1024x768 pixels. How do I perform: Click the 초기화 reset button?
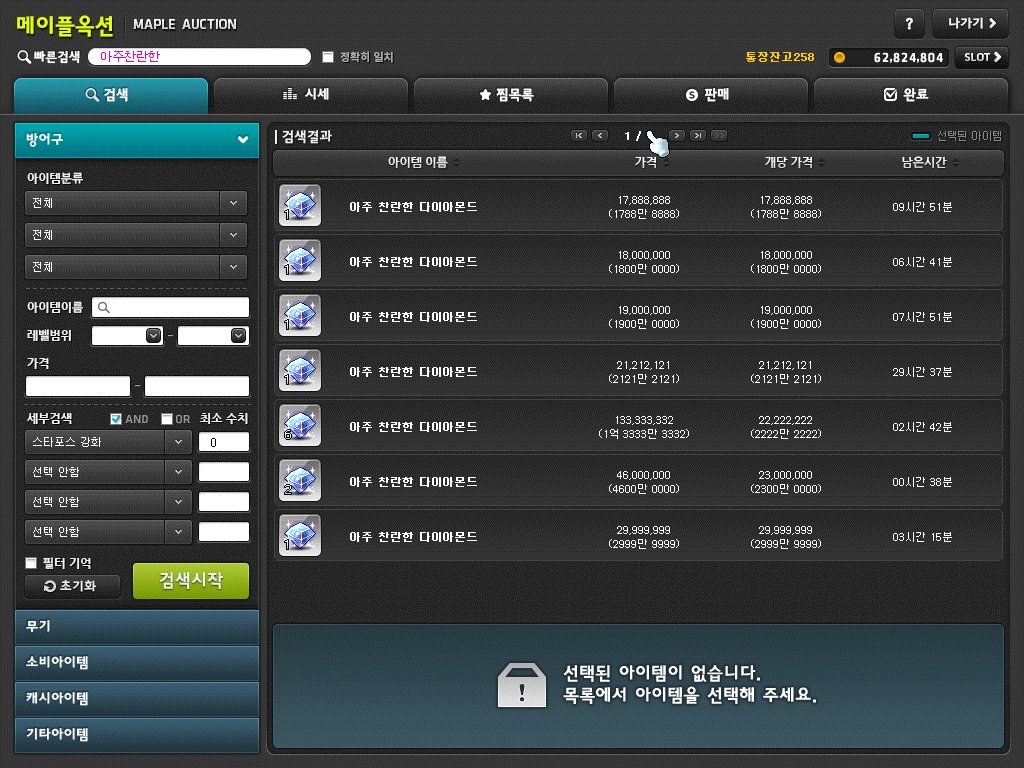[72, 586]
